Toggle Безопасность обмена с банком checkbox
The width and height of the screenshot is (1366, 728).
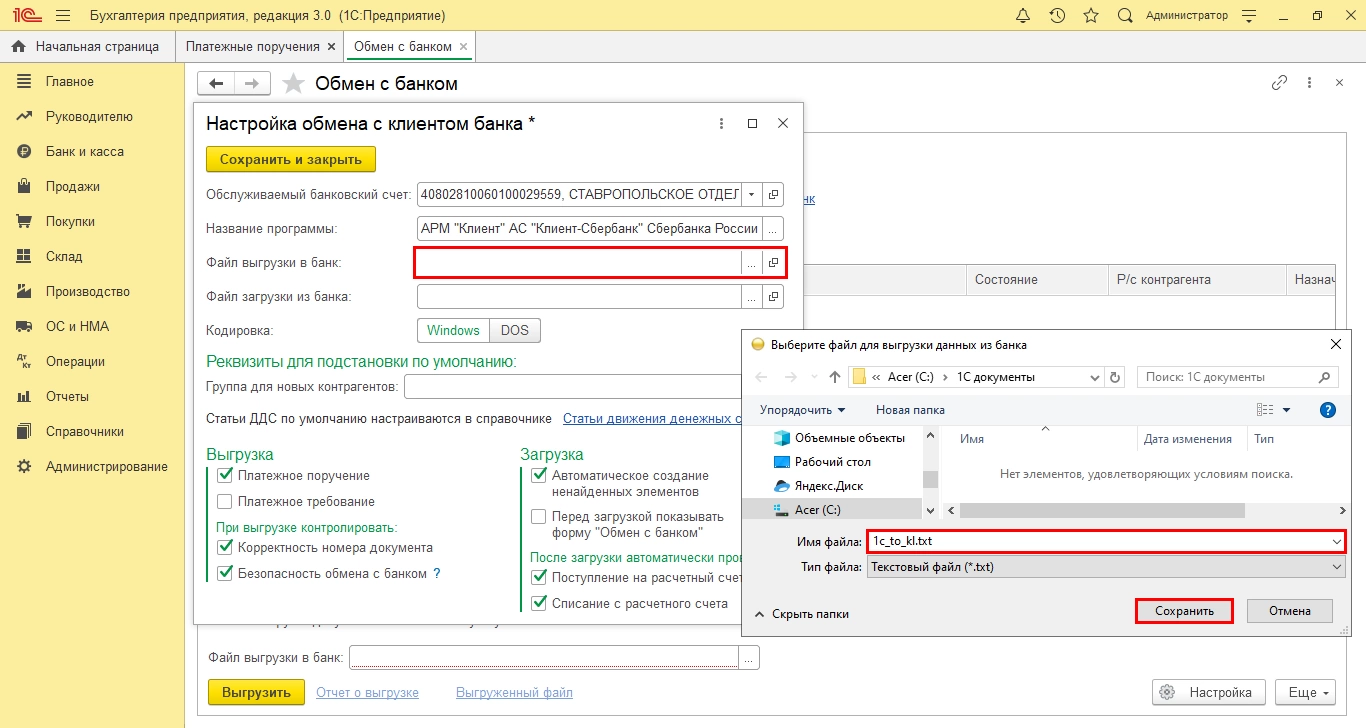point(225,574)
